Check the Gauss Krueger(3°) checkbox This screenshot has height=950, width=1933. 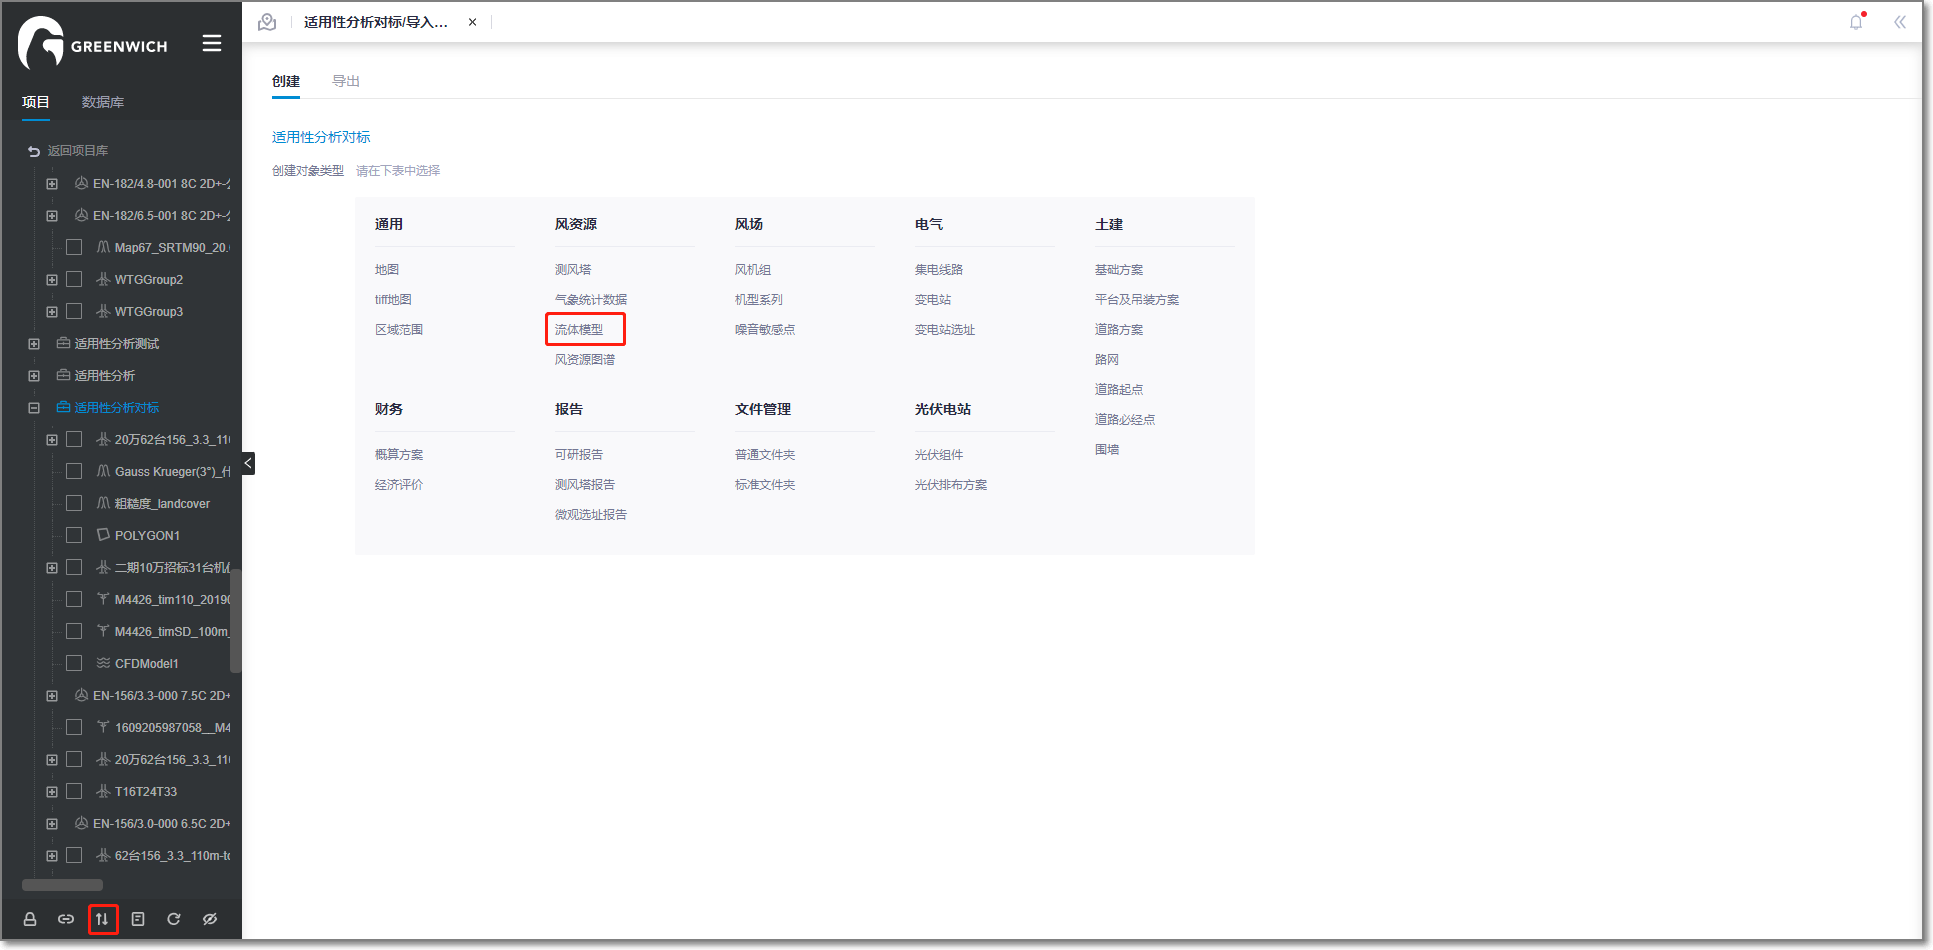click(x=74, y=471)
